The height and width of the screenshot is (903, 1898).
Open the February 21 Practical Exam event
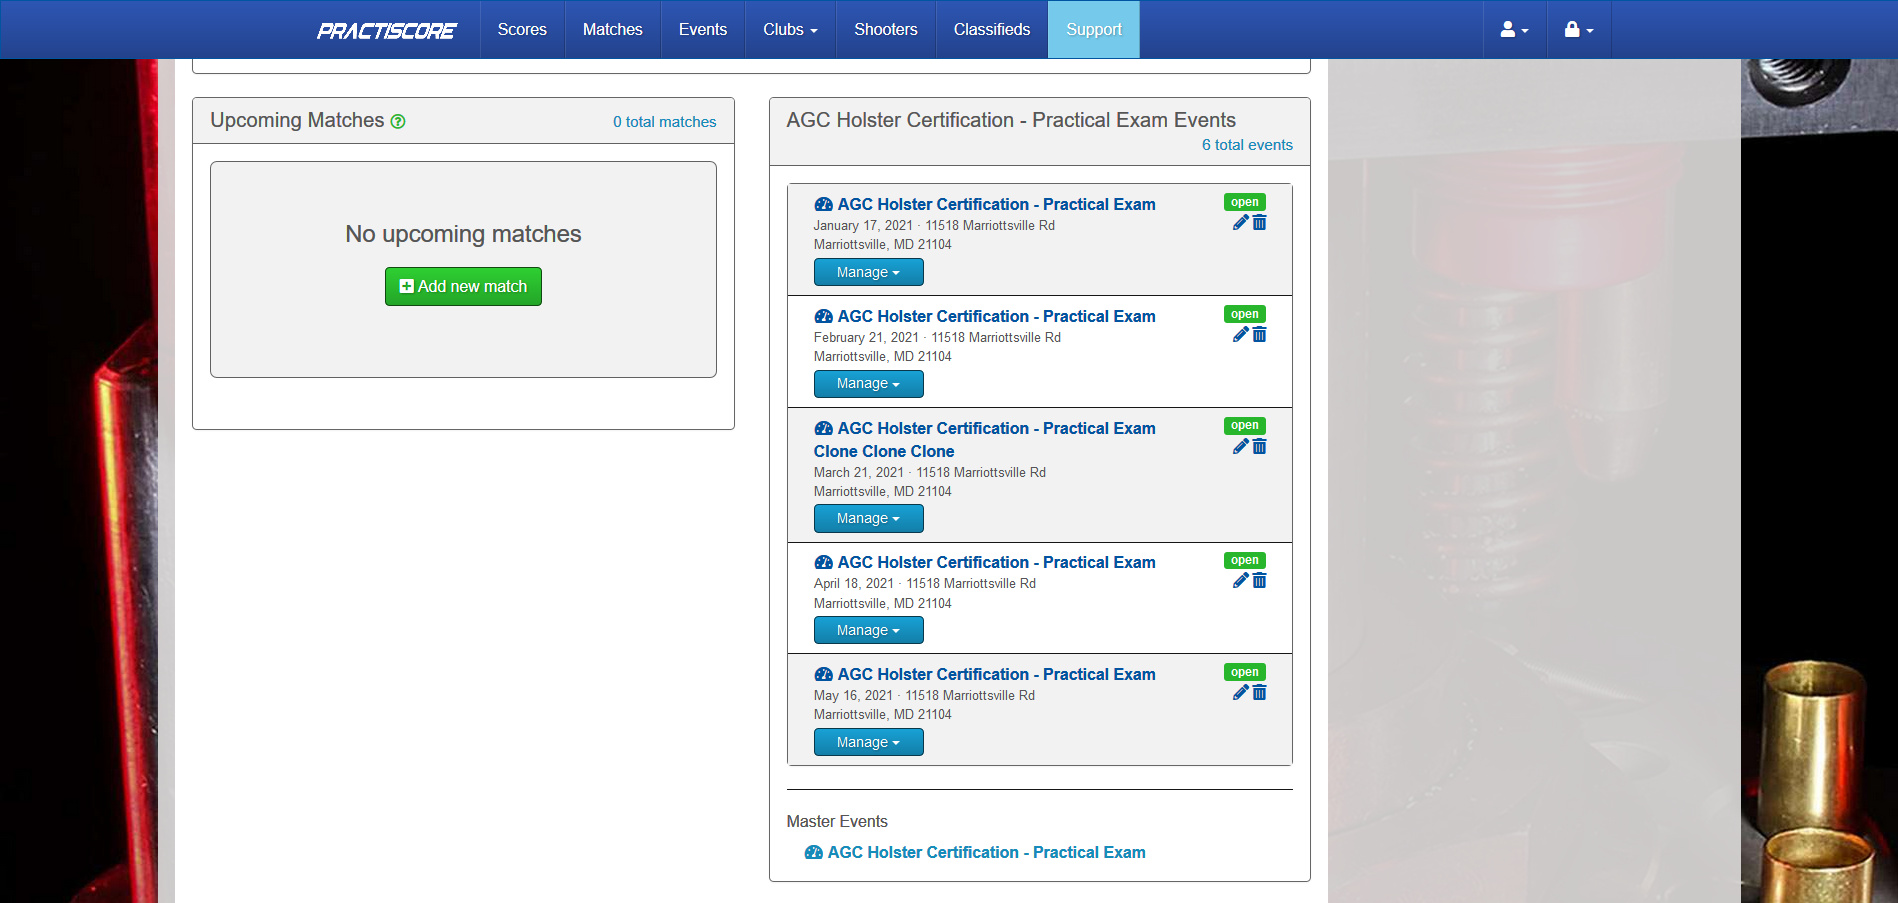tap(985, 316)
